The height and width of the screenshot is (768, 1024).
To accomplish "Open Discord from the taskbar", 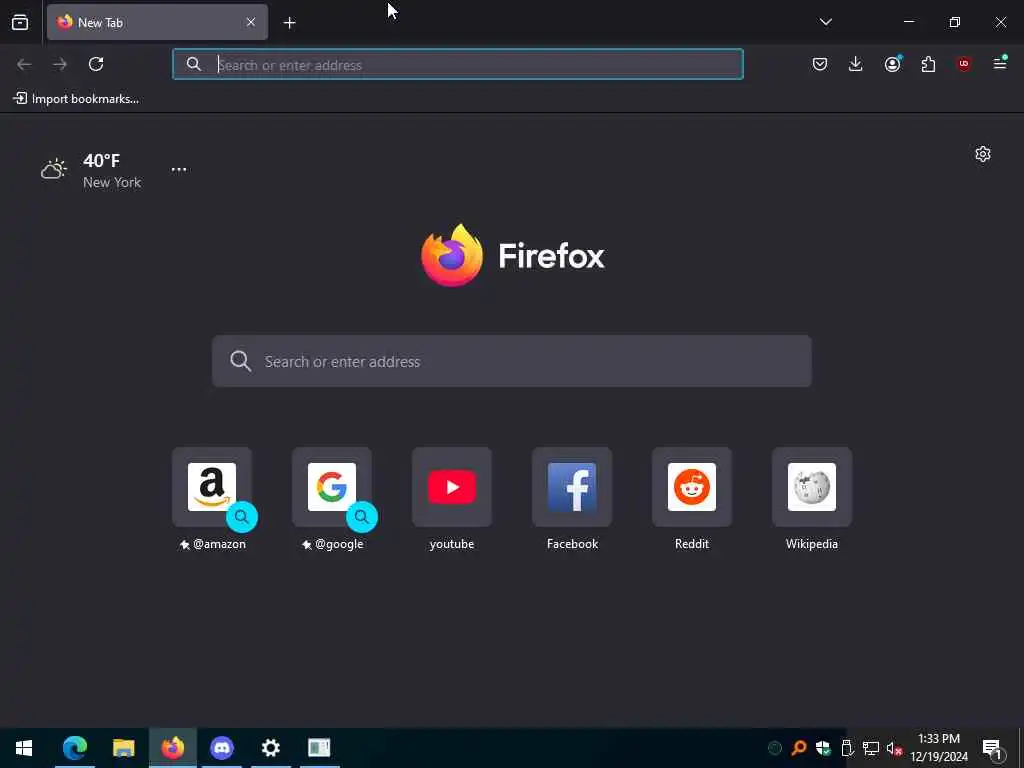I will tap(222, 748).
